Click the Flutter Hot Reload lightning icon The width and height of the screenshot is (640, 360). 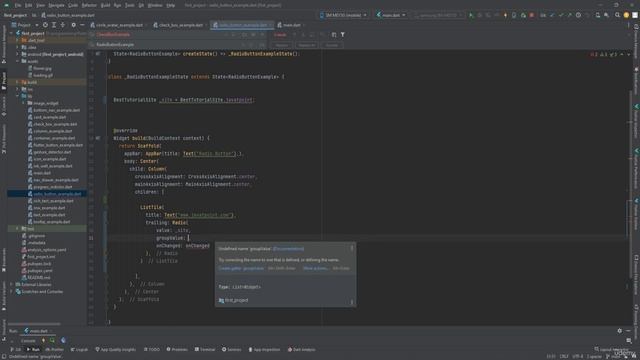(505, 15)
